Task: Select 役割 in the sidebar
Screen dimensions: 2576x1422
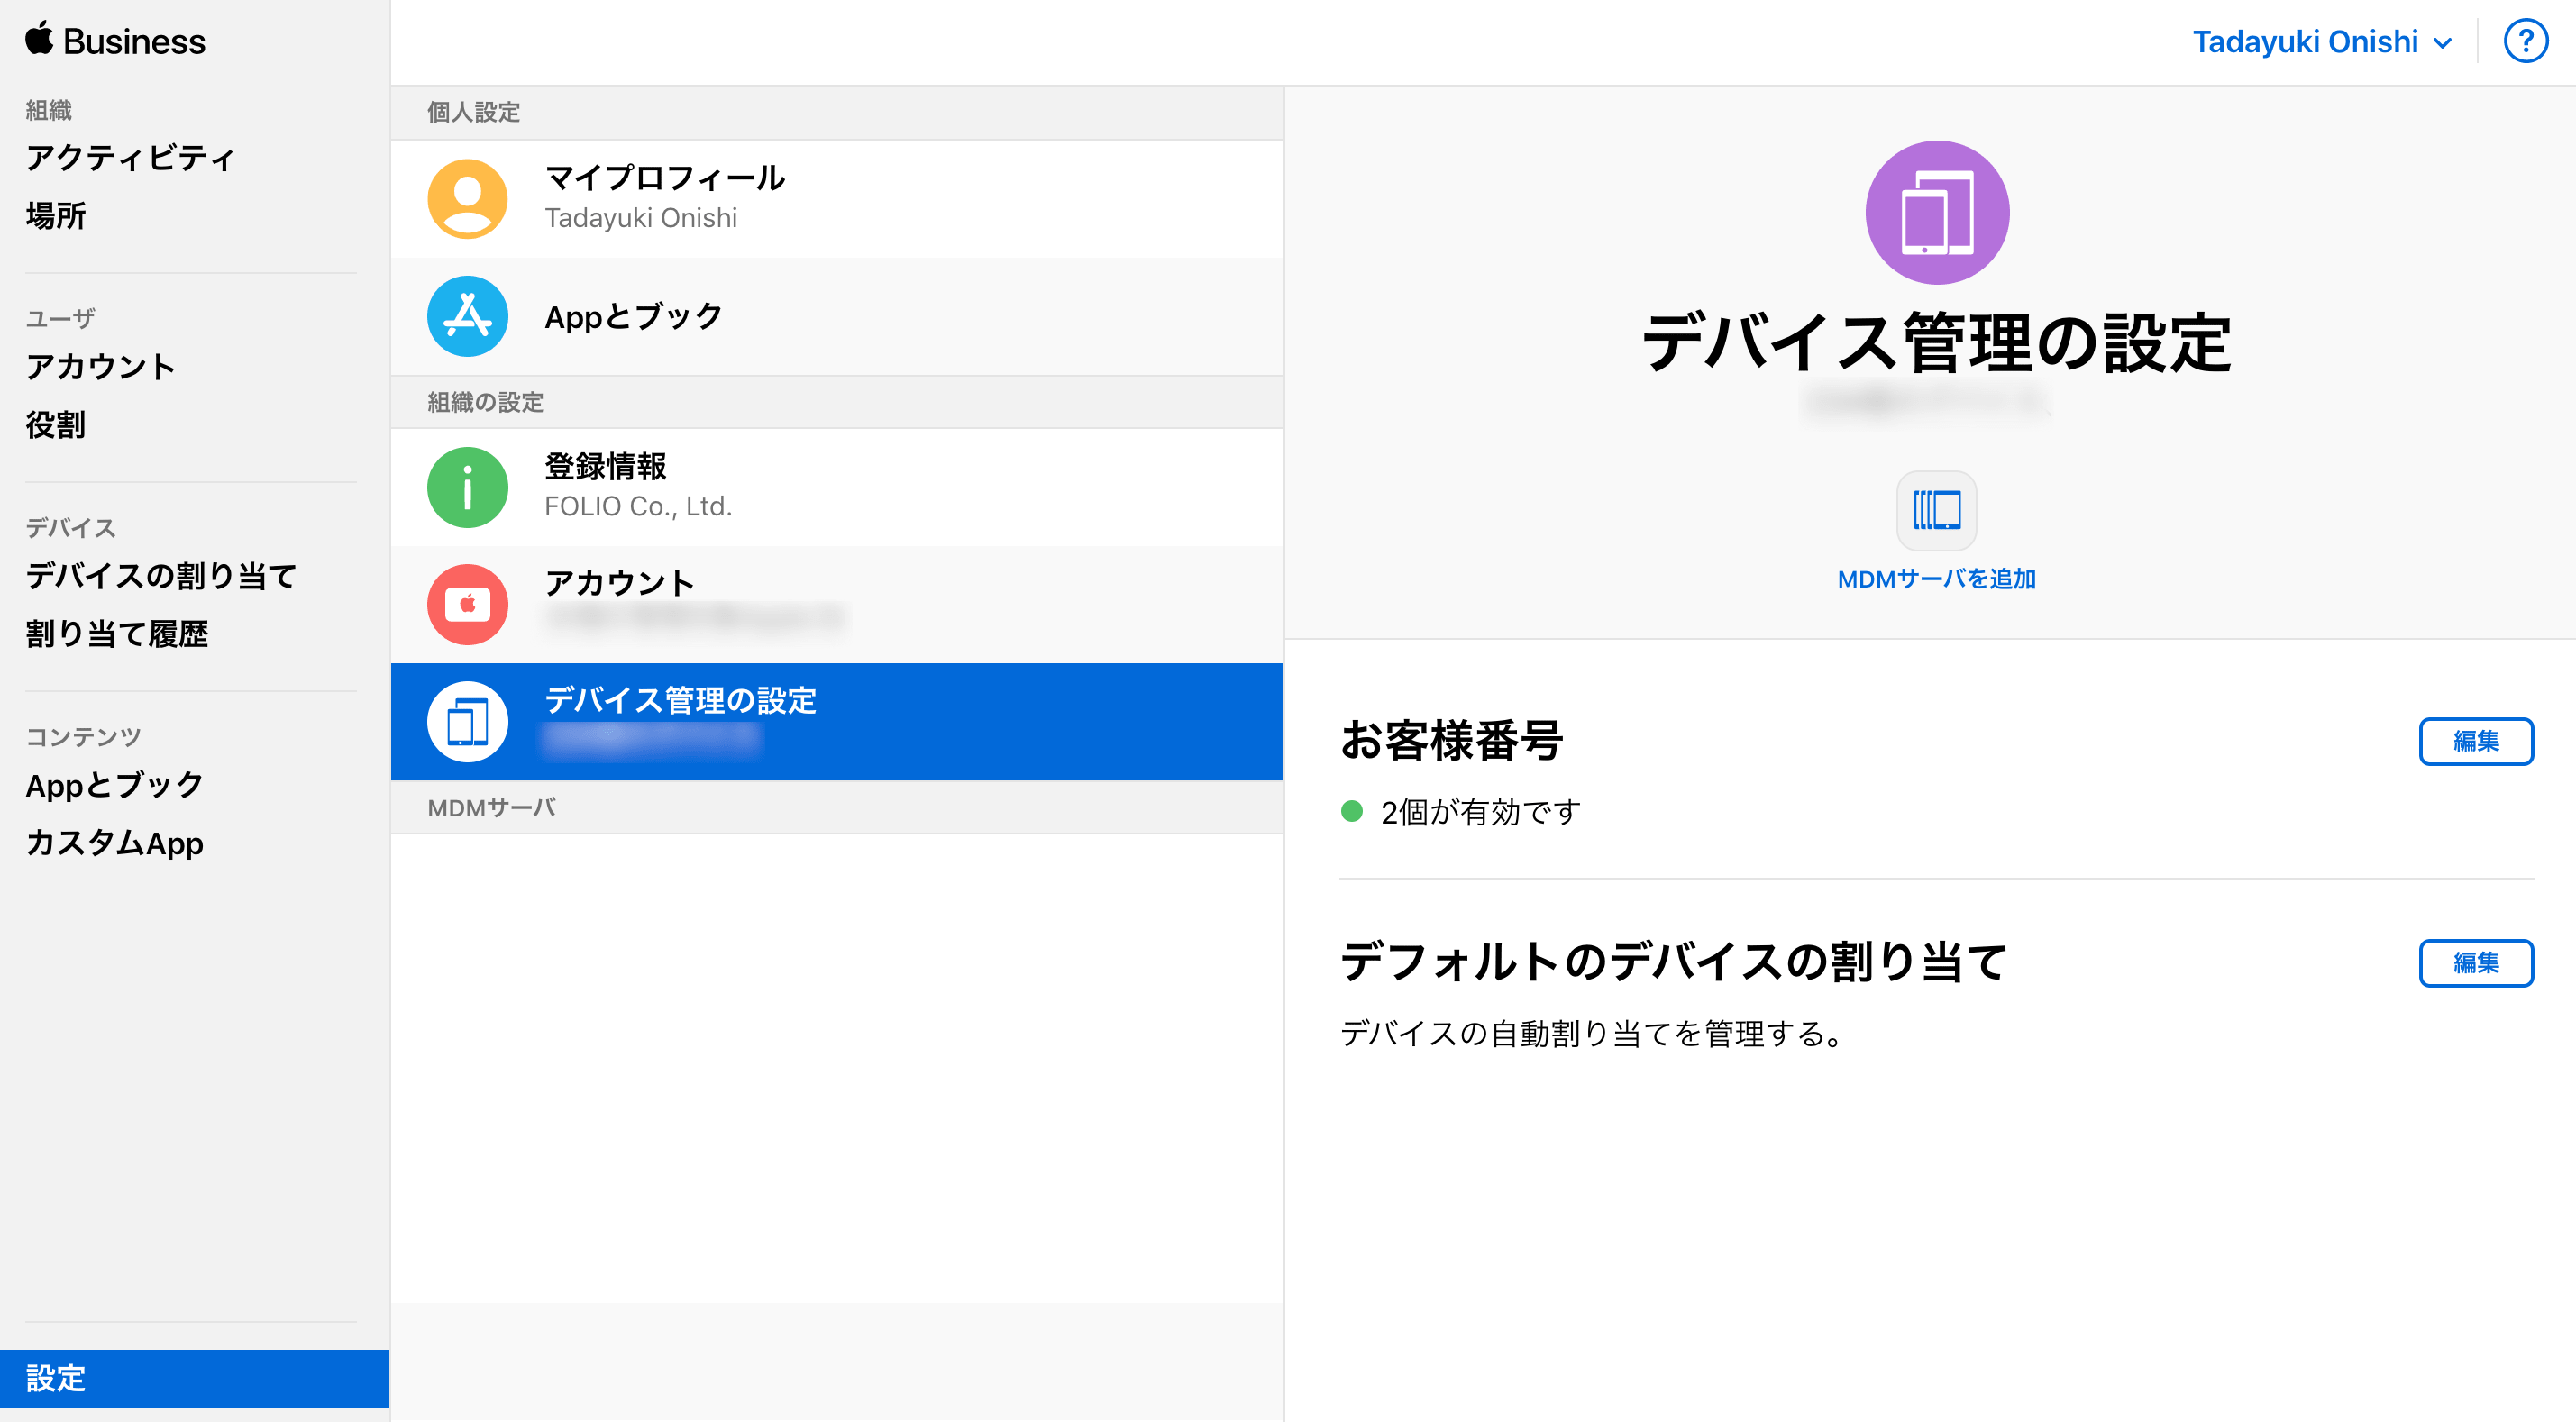Action: coord(56,425)
